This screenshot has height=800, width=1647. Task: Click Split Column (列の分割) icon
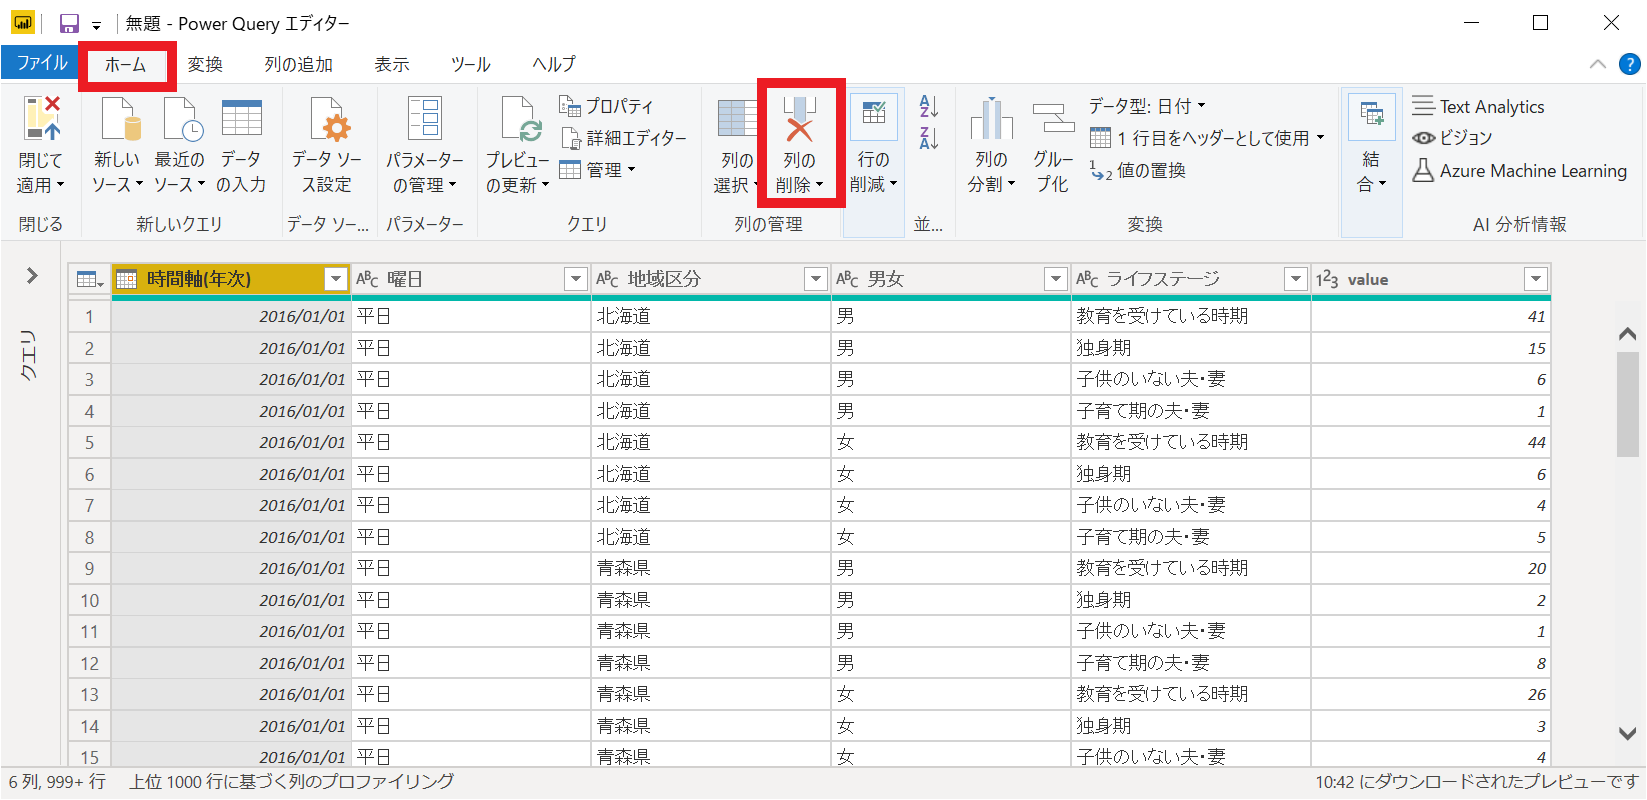pos(991,120)
